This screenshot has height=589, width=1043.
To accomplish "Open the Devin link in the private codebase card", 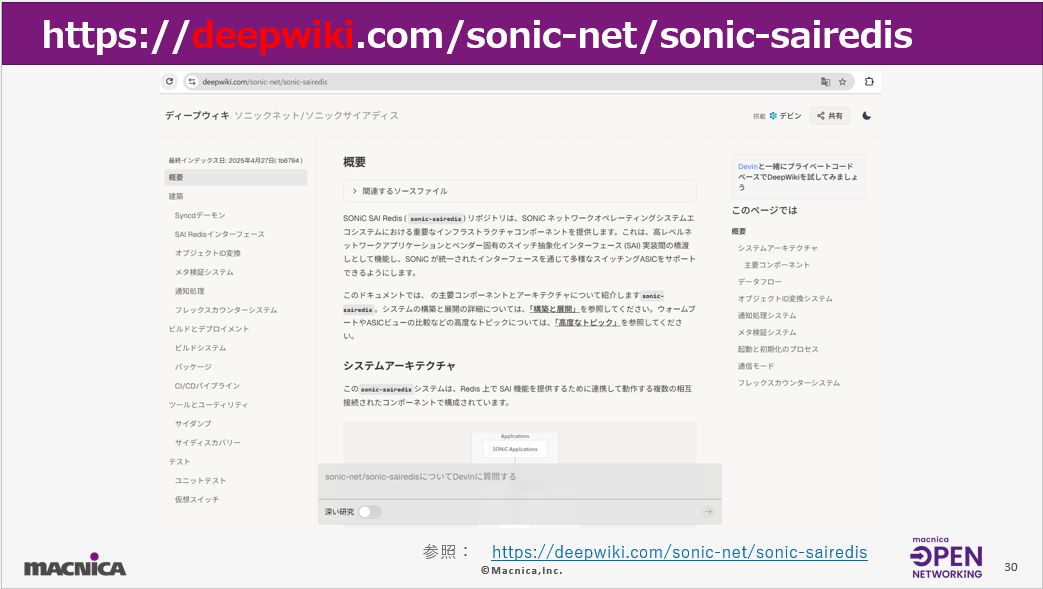I will point(748,166).
